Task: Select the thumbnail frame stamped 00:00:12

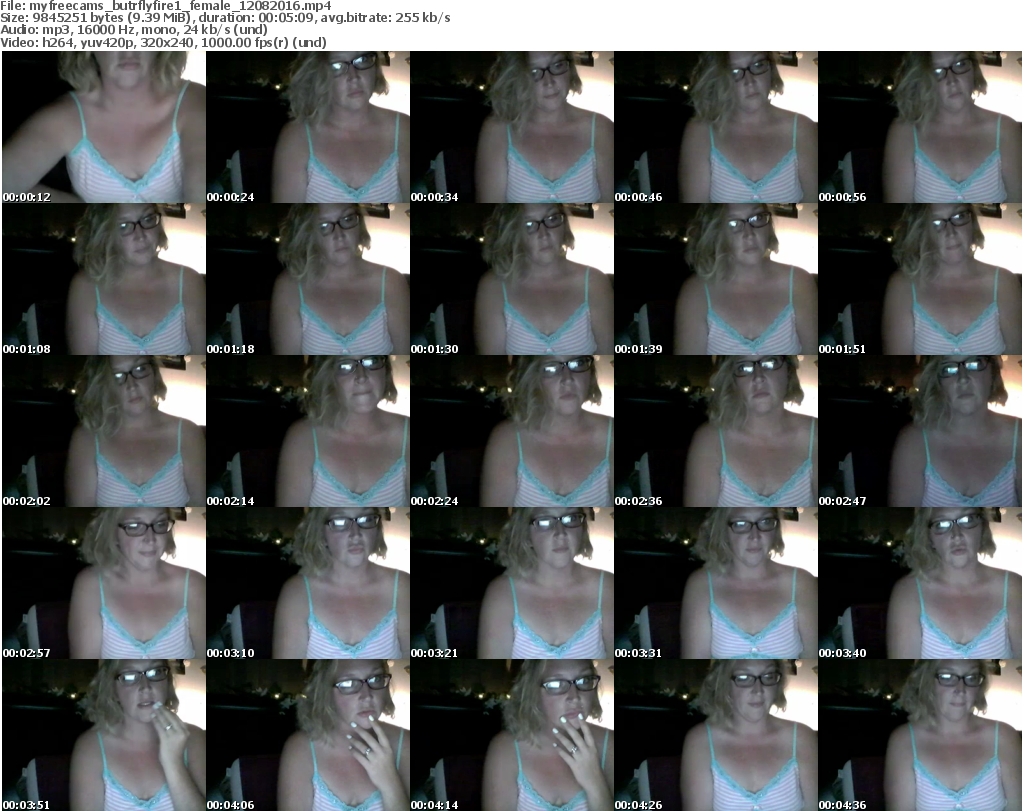Action: pyautogui.click(x=104, y=127)
